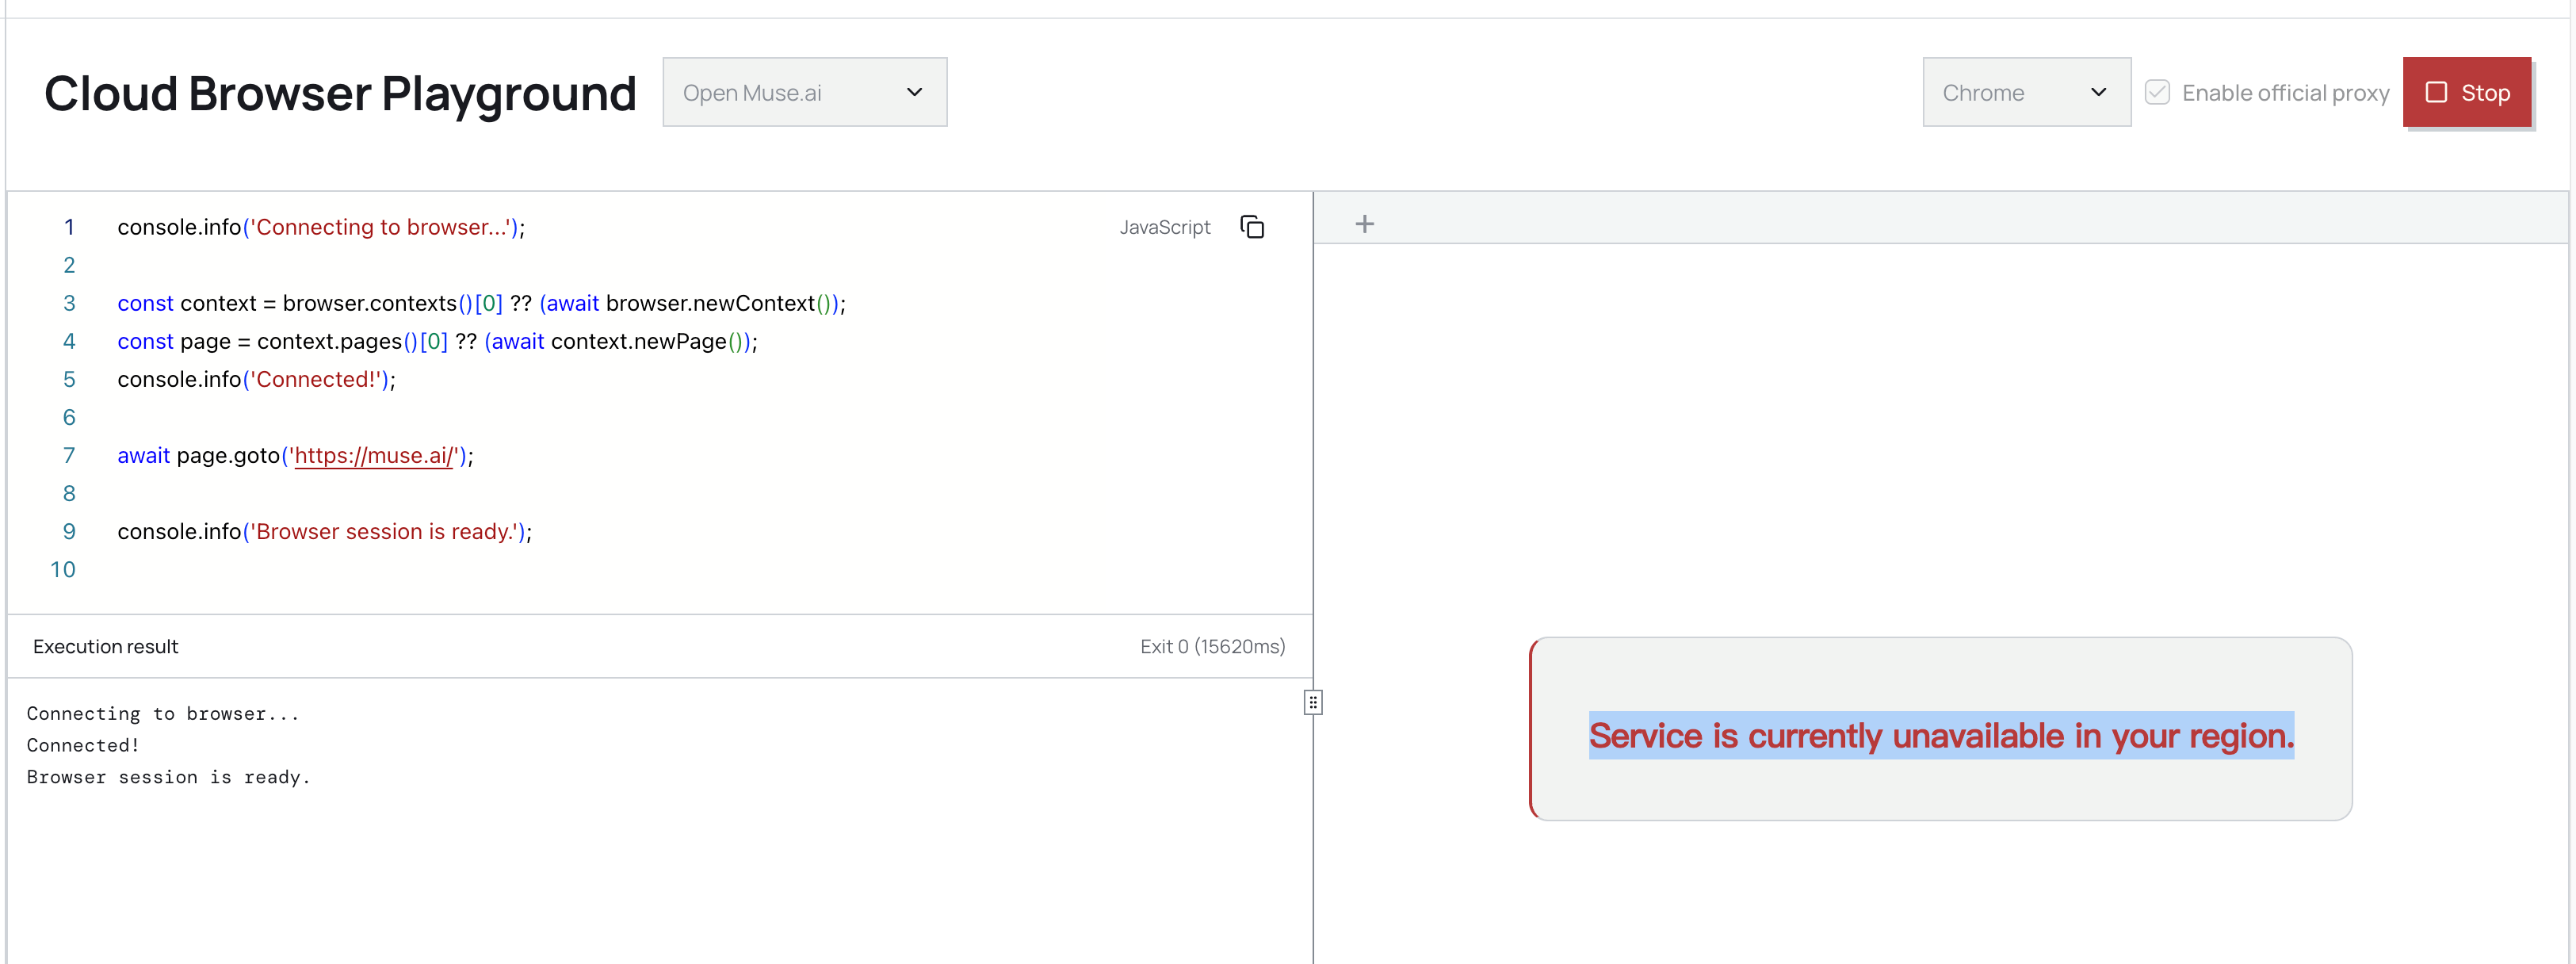Click code line 3 const context
This screenshot has width=2576, height=964.
pyautogui.click(x=481, y=303)
